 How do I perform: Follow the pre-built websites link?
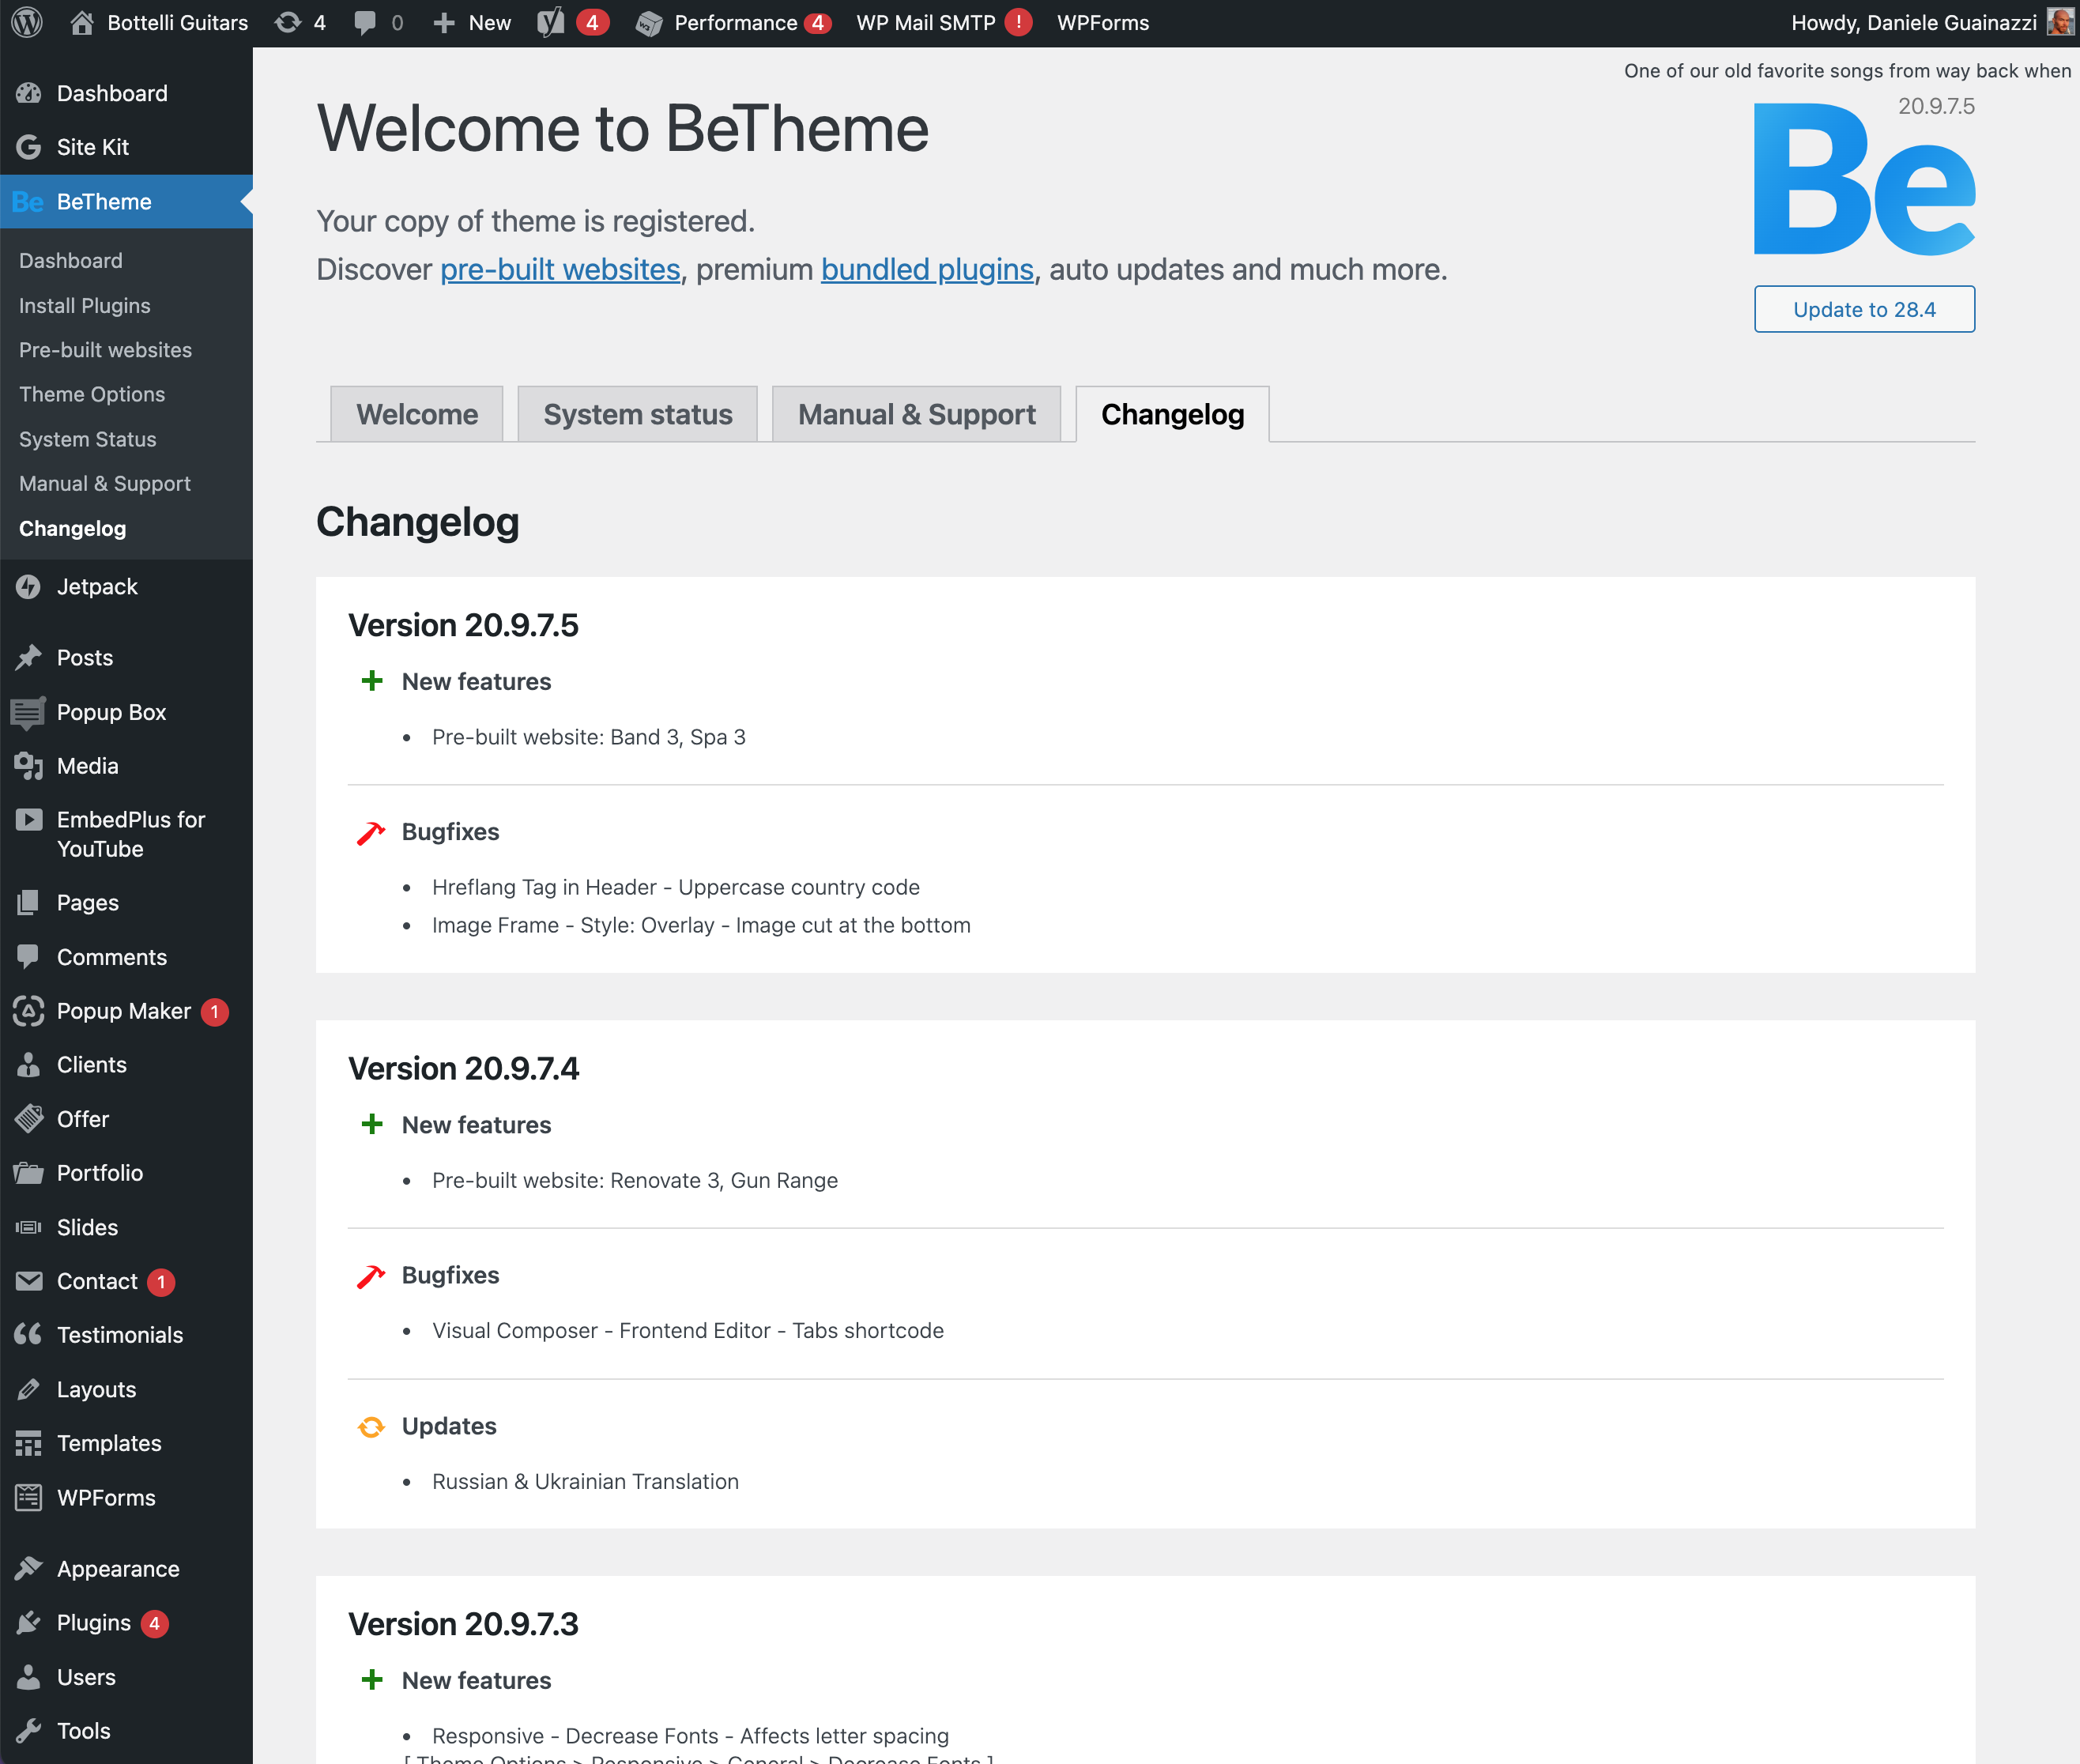pos(560,269)
